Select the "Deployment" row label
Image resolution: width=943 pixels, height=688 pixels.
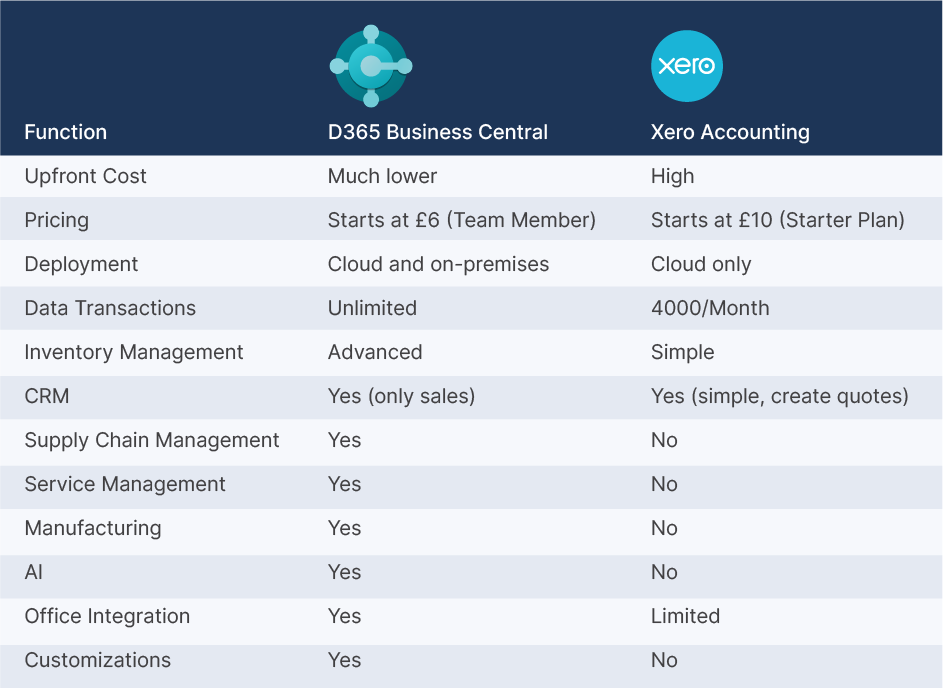click(81, 264)
